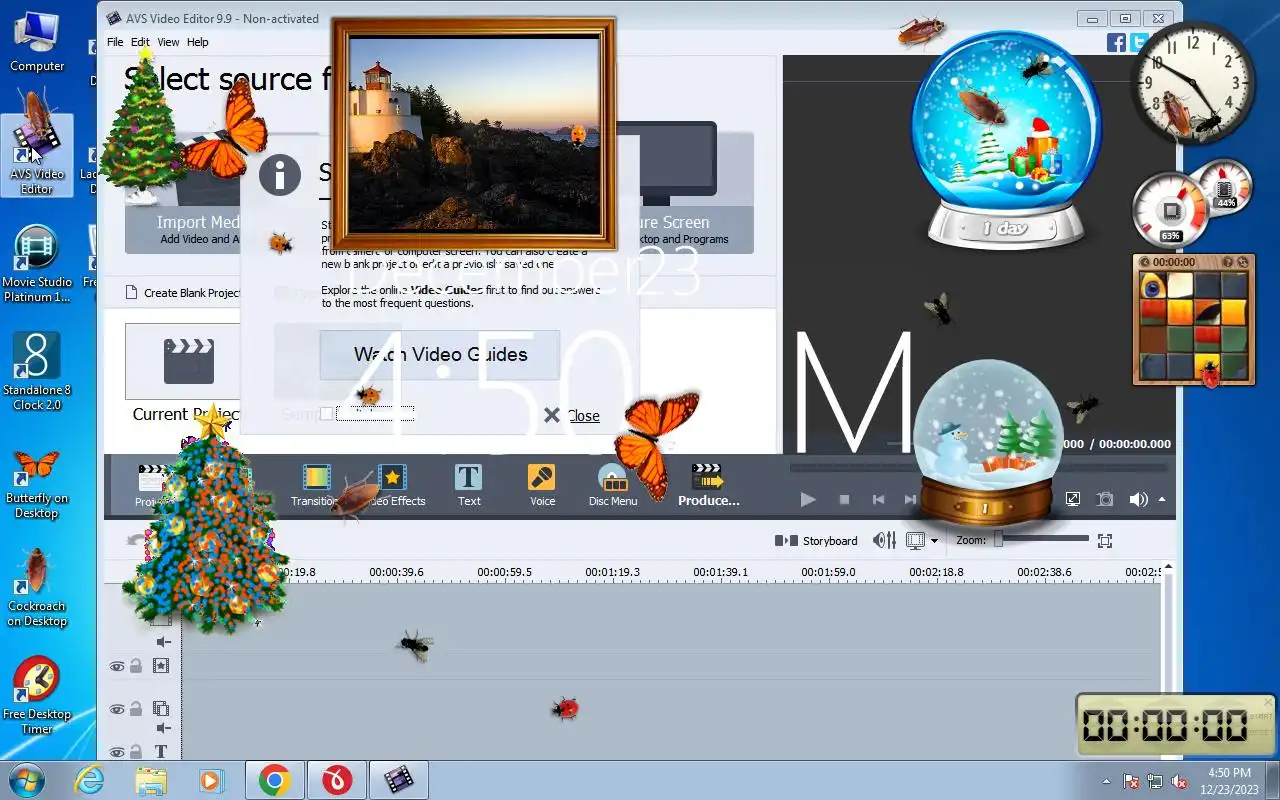Open the Disc Menu section
The image size is (1280, 800).
tap(612, 485)
